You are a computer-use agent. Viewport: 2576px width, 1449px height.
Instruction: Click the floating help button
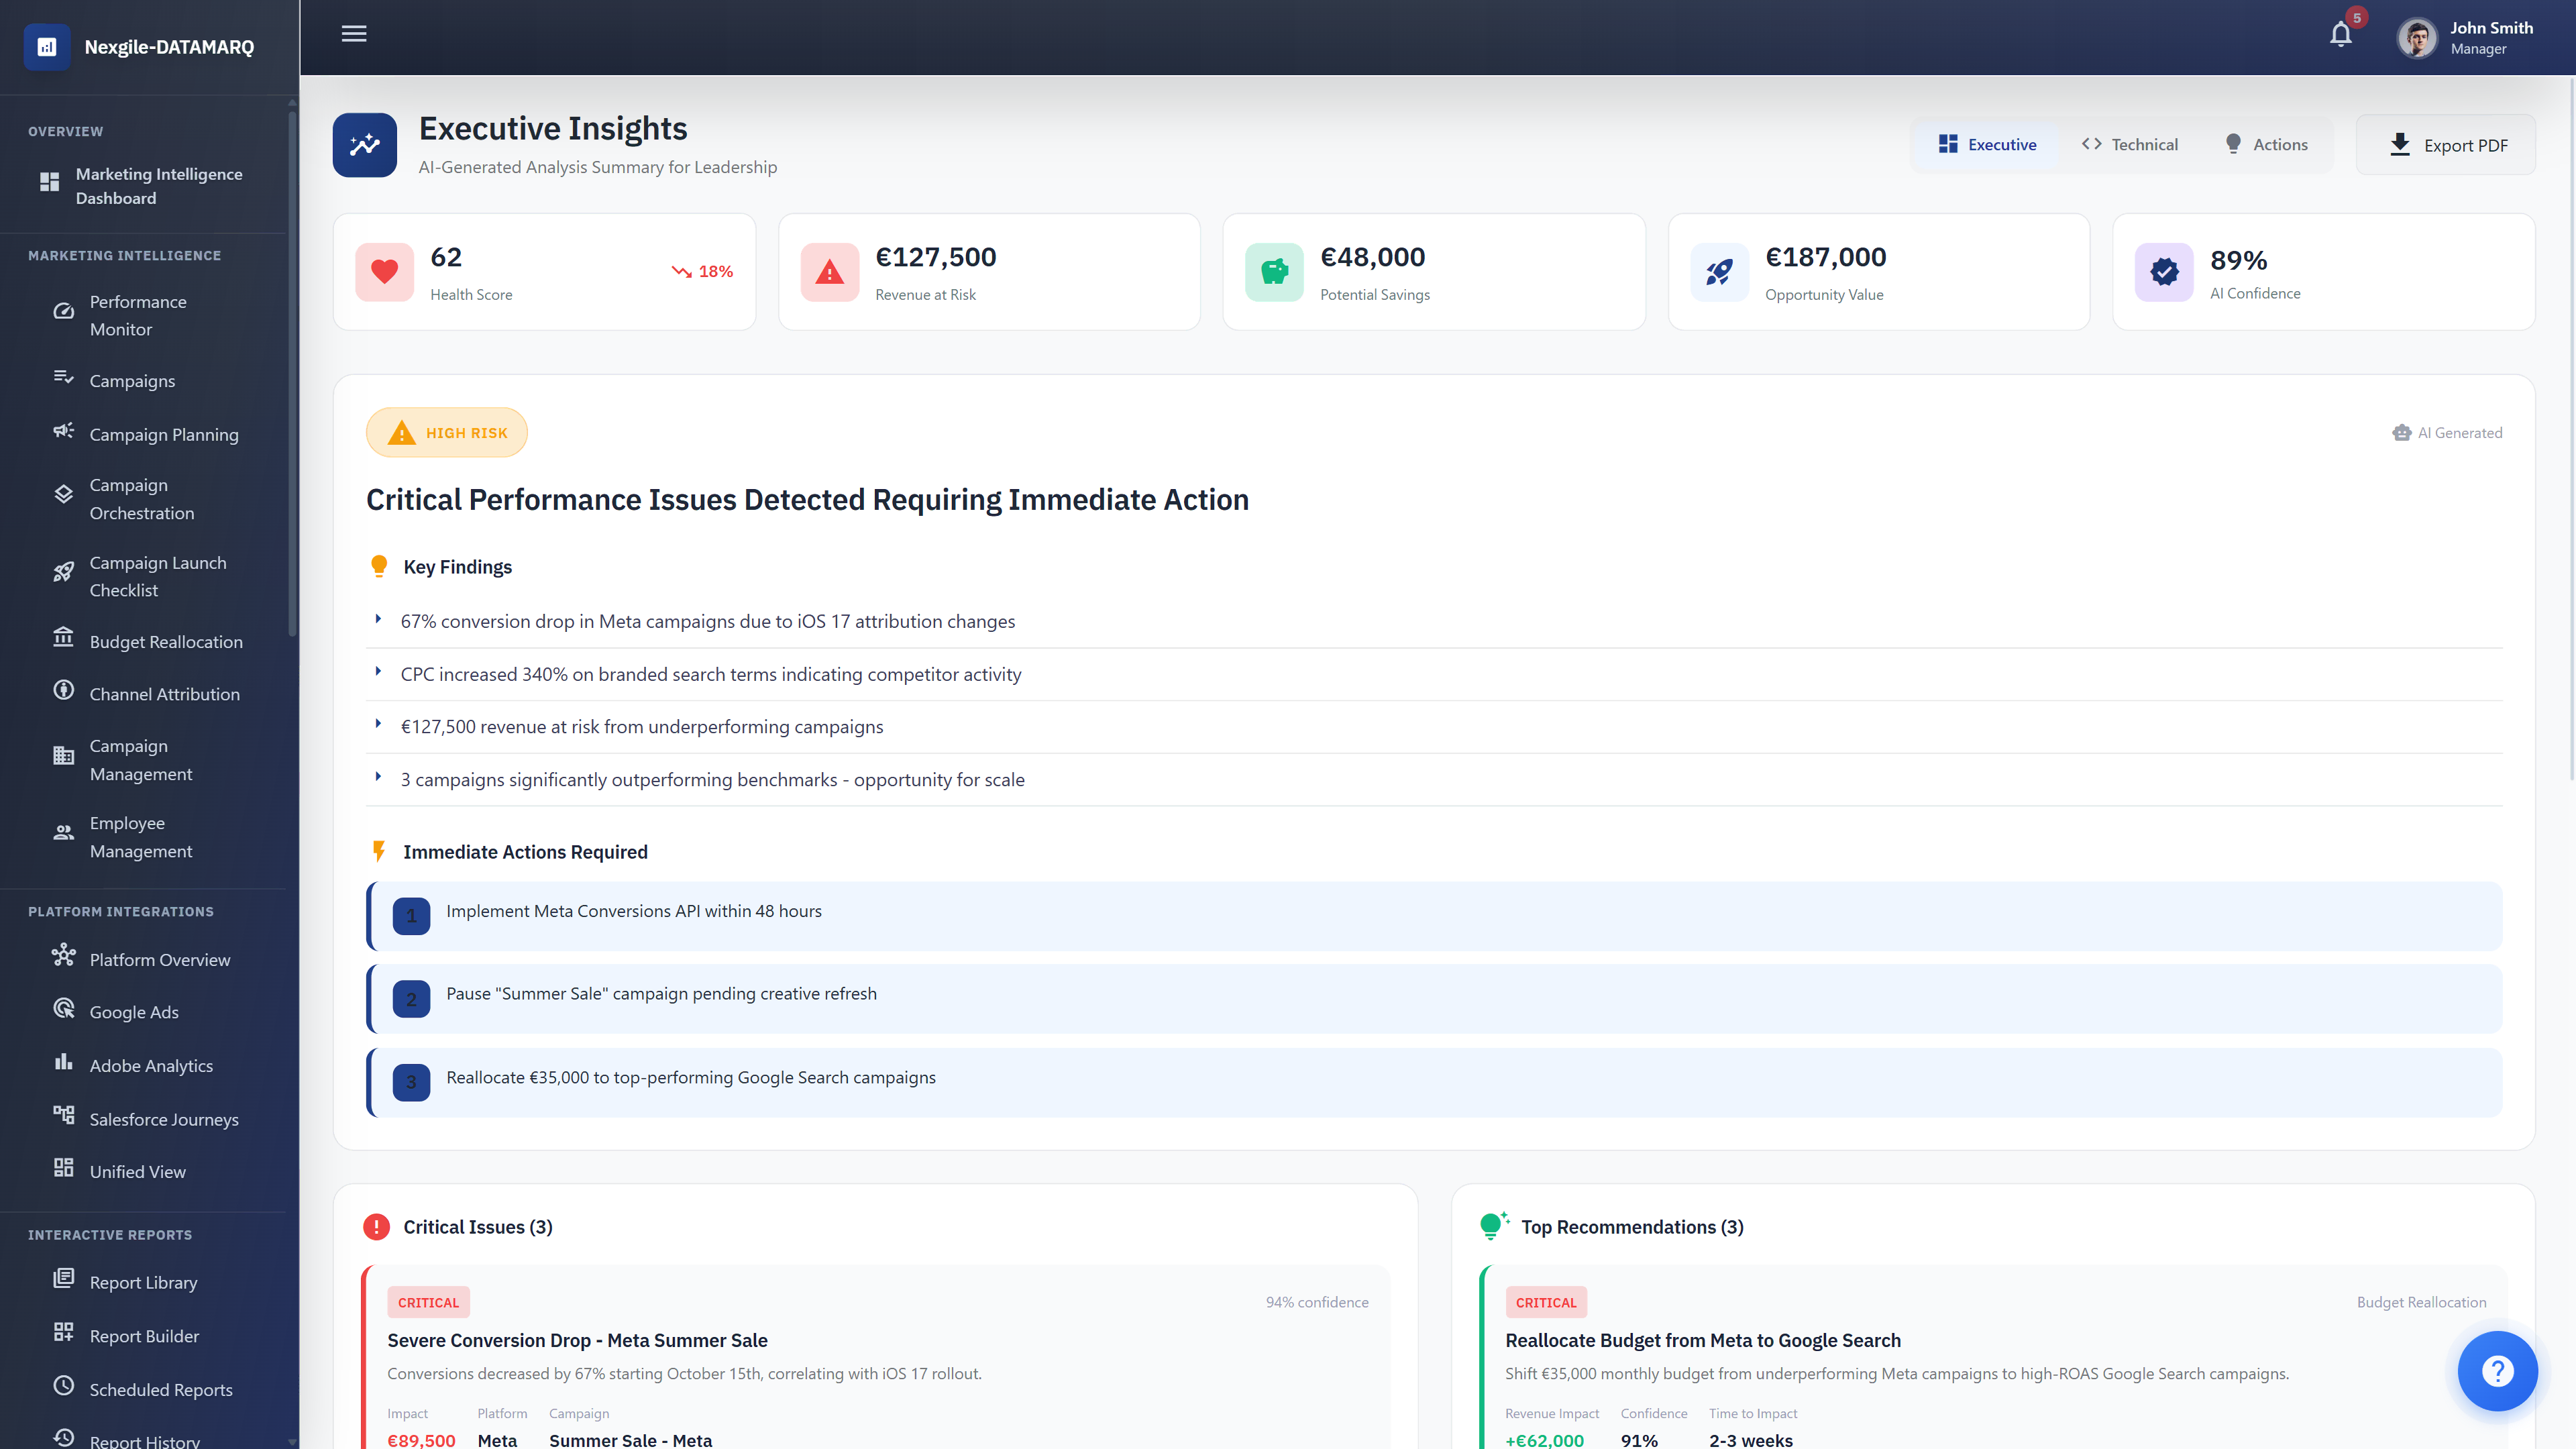click(x=2498, y=1371)
